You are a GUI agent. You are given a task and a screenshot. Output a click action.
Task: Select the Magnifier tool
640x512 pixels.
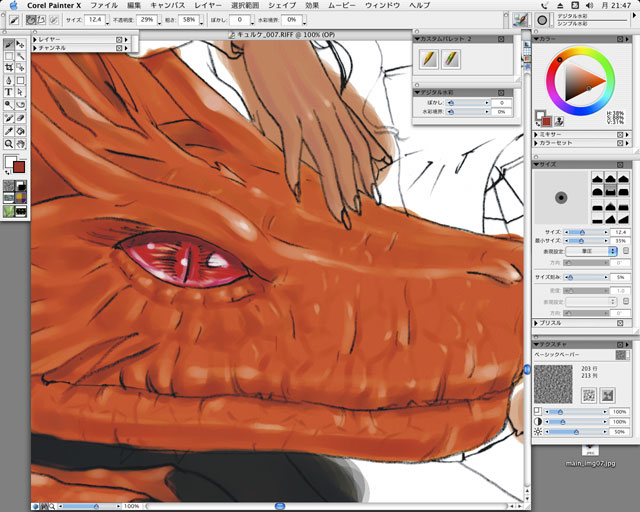(x=9, y=144)
